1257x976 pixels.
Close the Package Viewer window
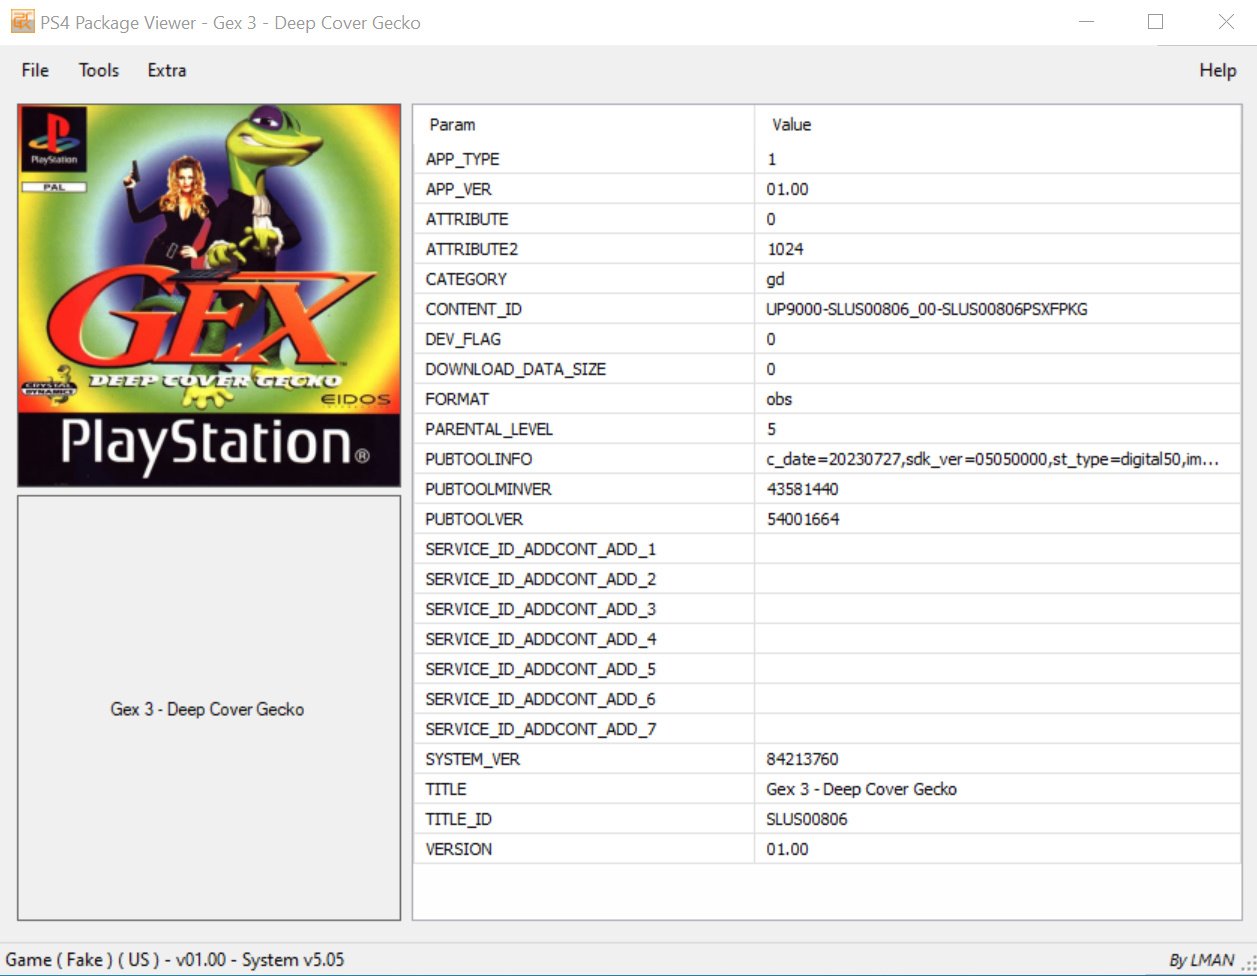1226,22
